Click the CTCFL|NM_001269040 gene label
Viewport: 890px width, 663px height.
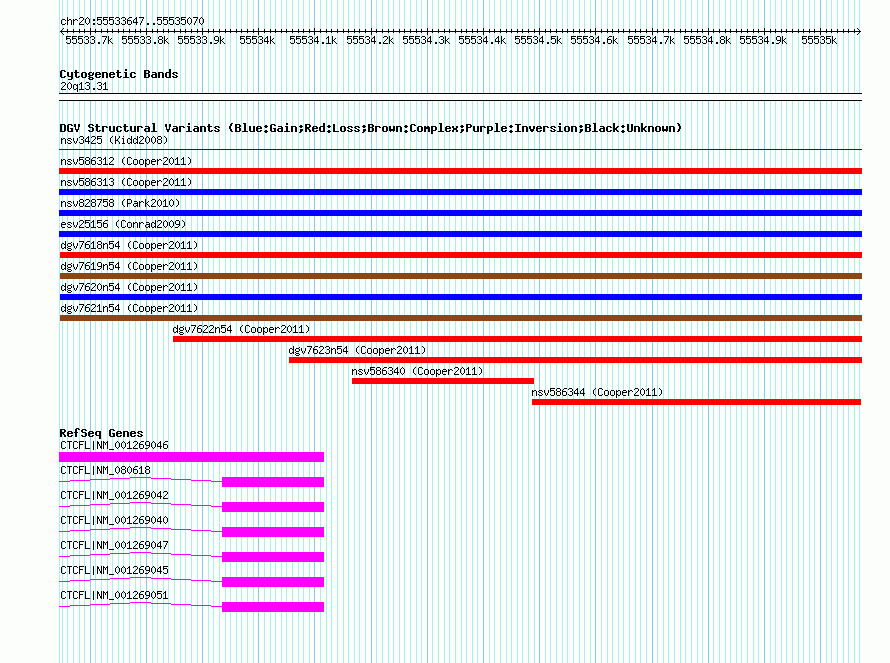pos(114,520)
